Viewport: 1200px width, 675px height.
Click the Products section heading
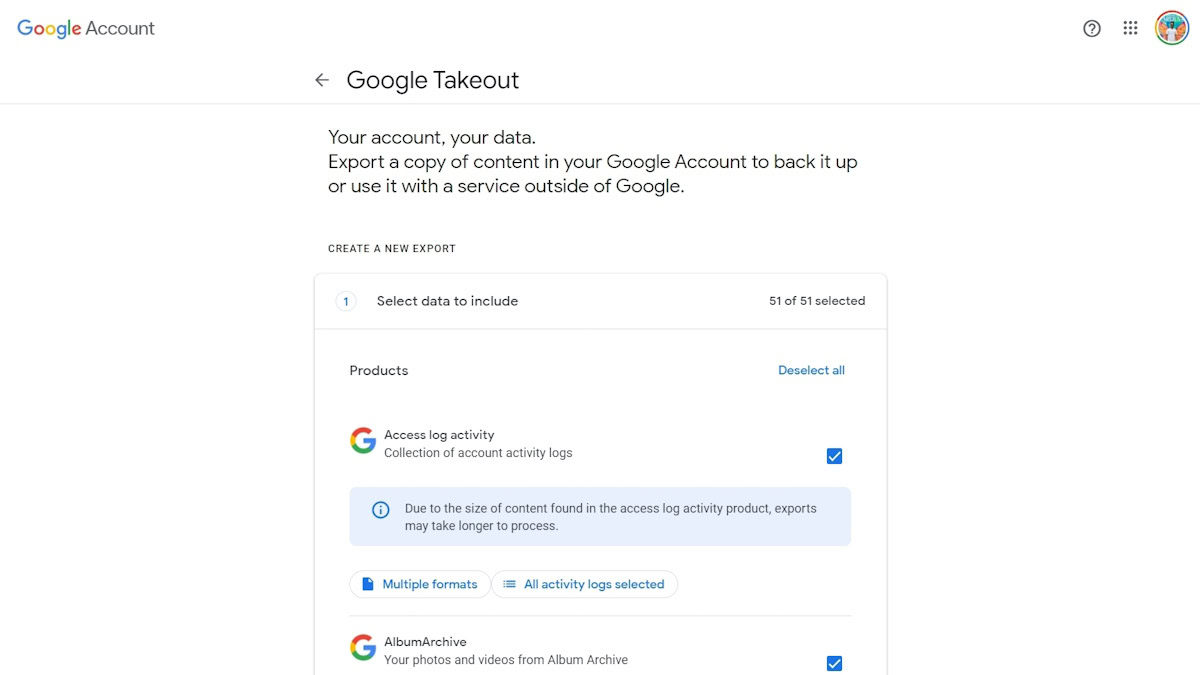[379, 370]
